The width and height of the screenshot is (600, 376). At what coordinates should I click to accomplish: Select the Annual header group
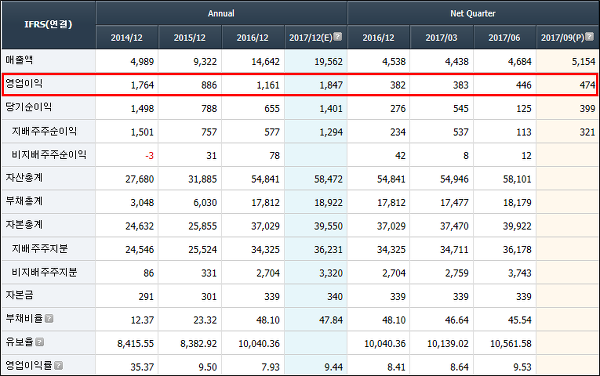221,13
